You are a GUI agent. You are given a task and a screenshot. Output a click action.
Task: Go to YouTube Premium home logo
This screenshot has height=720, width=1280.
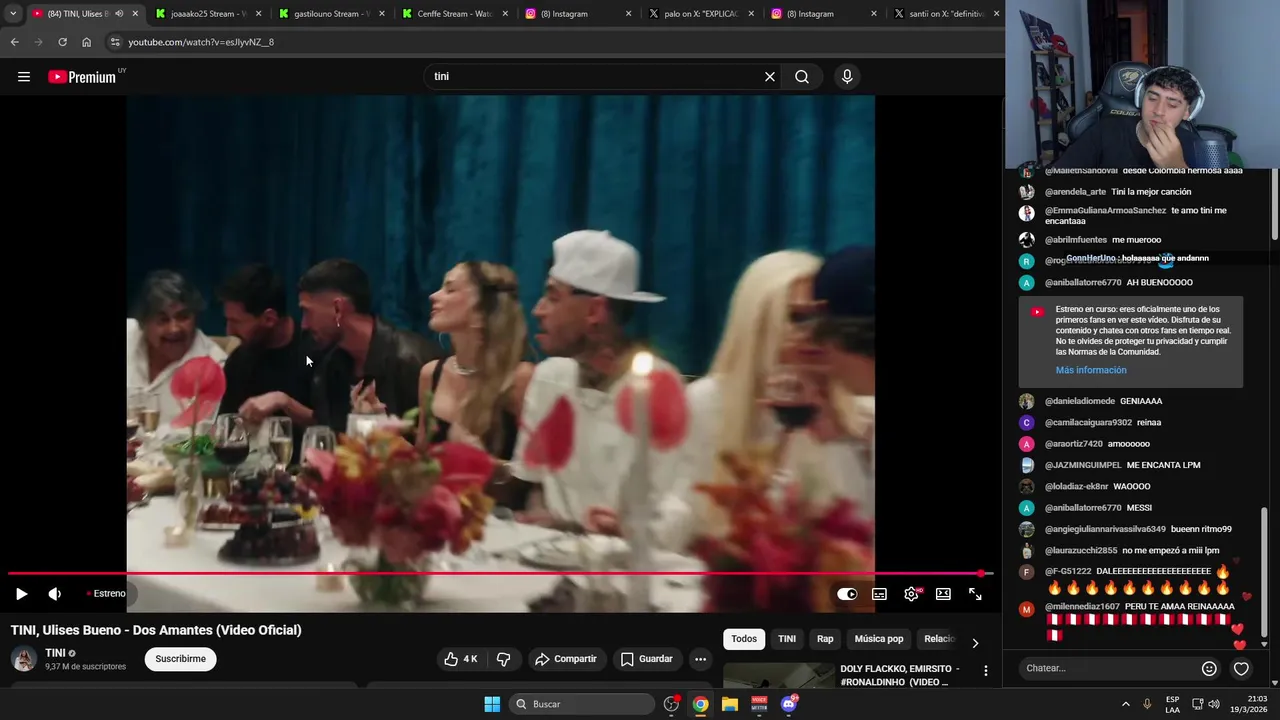[x=82, y=77]
